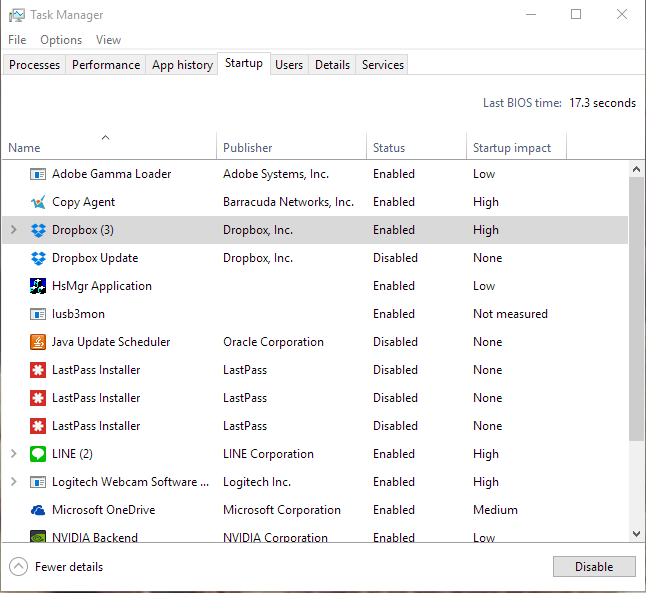Click the Barracuda Networks, Inc. publisher cell

point(288,202)
